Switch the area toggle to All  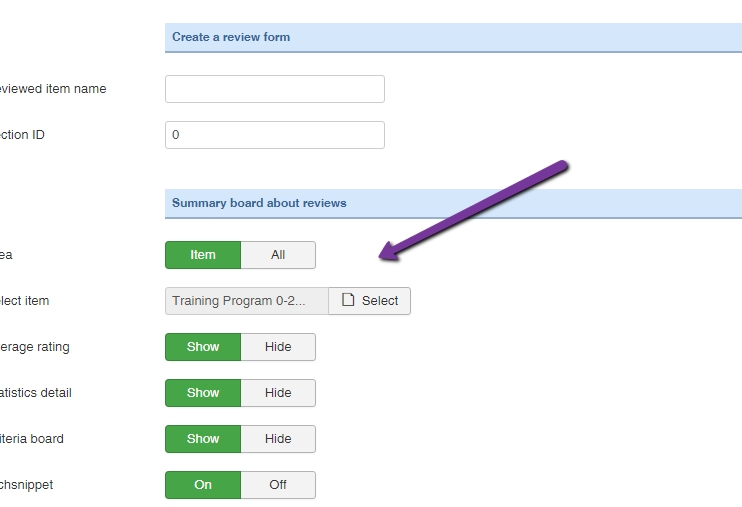pyautogui.click(x=278, y=255)
